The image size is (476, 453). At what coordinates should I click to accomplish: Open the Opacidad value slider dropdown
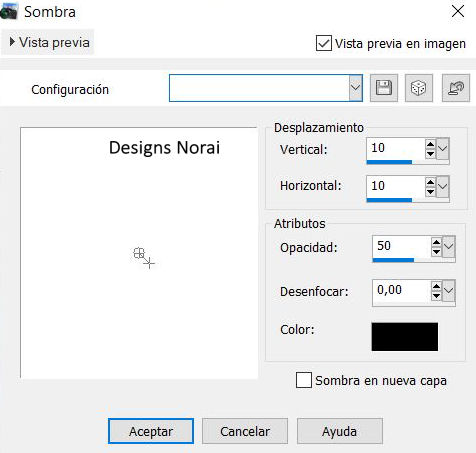point(449,247)
